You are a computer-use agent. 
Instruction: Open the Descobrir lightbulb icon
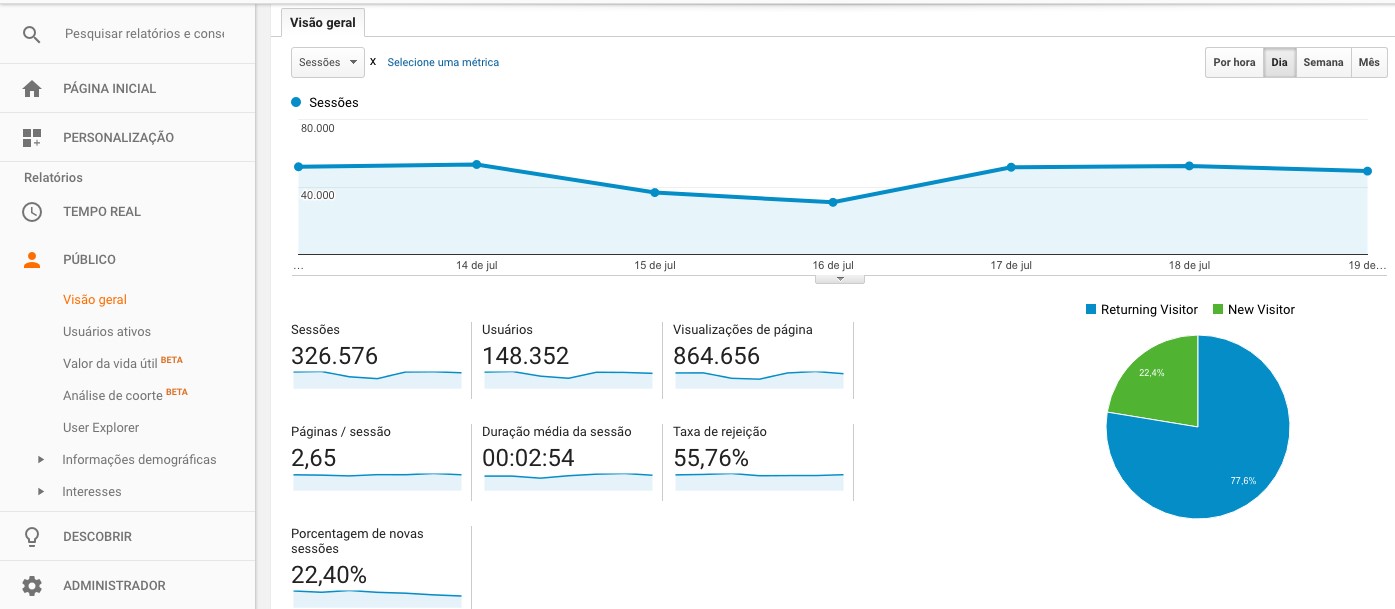31,536
